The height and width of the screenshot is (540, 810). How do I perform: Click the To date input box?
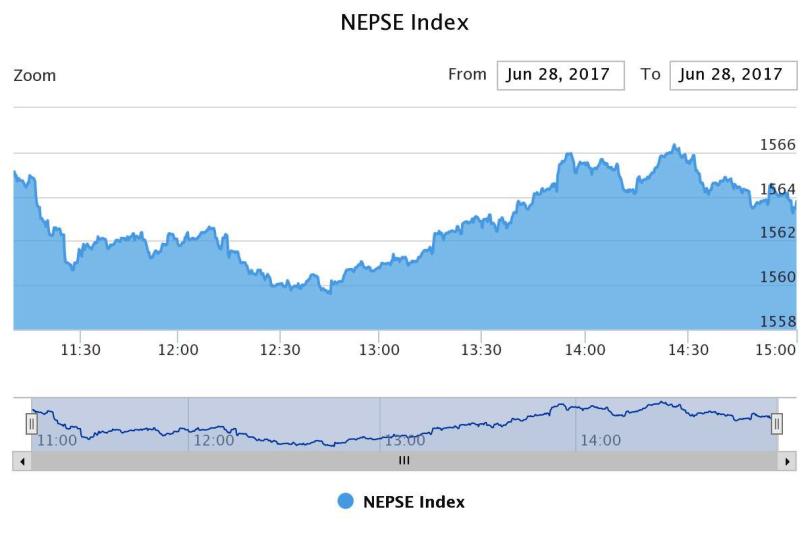coord(733,75)
